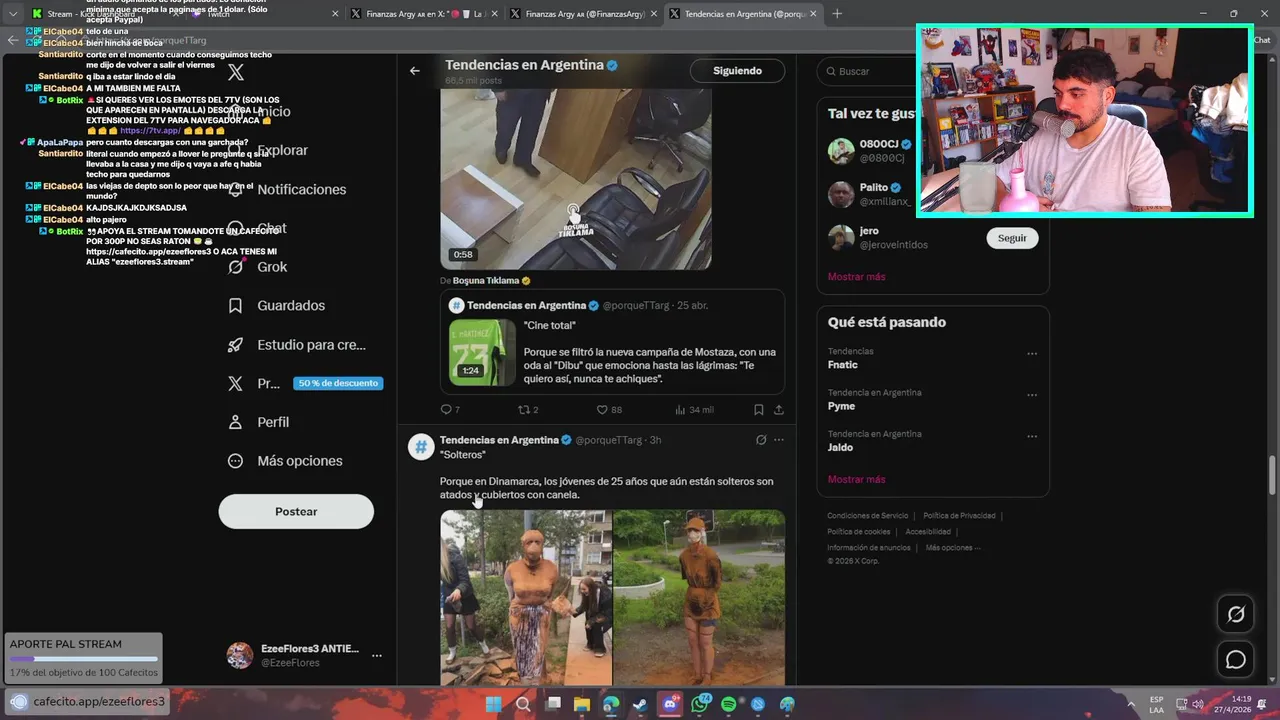Open Política de Privacidad link

[x=959, y=516]
